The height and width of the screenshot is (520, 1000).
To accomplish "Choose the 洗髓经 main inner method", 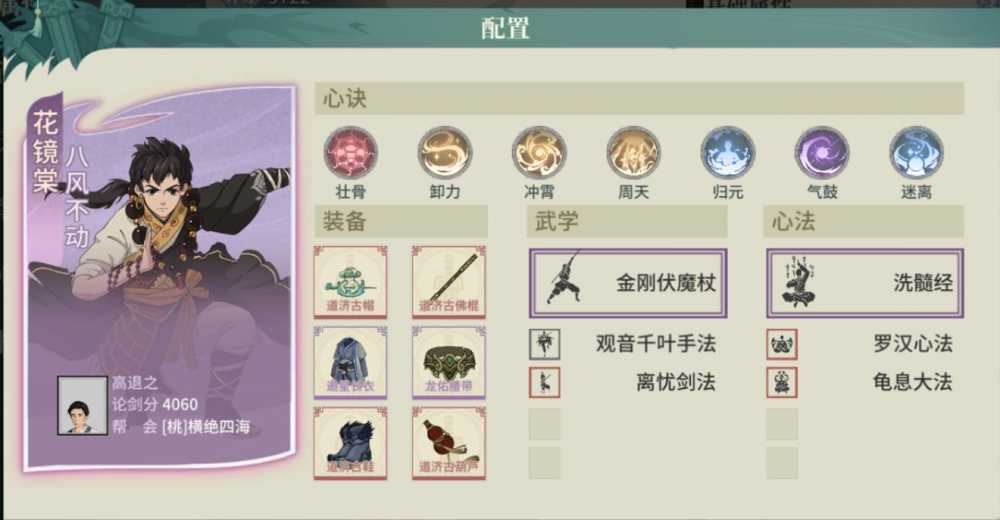I will (x=865, y=283).
